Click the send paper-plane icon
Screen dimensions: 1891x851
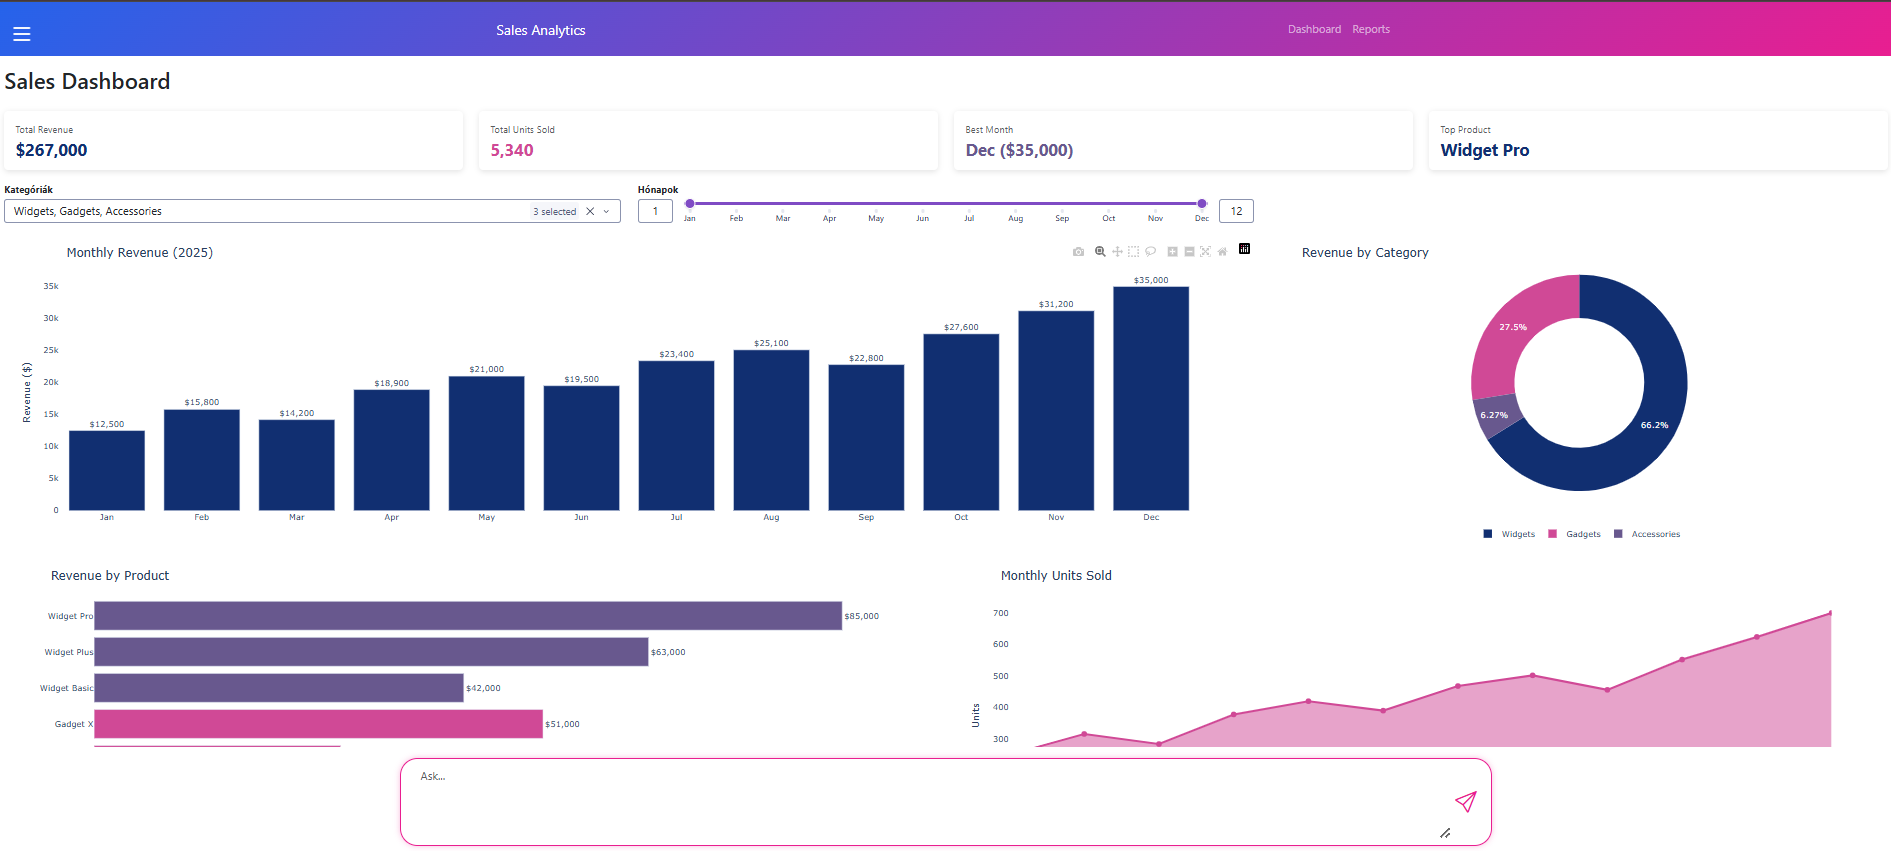[1465, 801]
